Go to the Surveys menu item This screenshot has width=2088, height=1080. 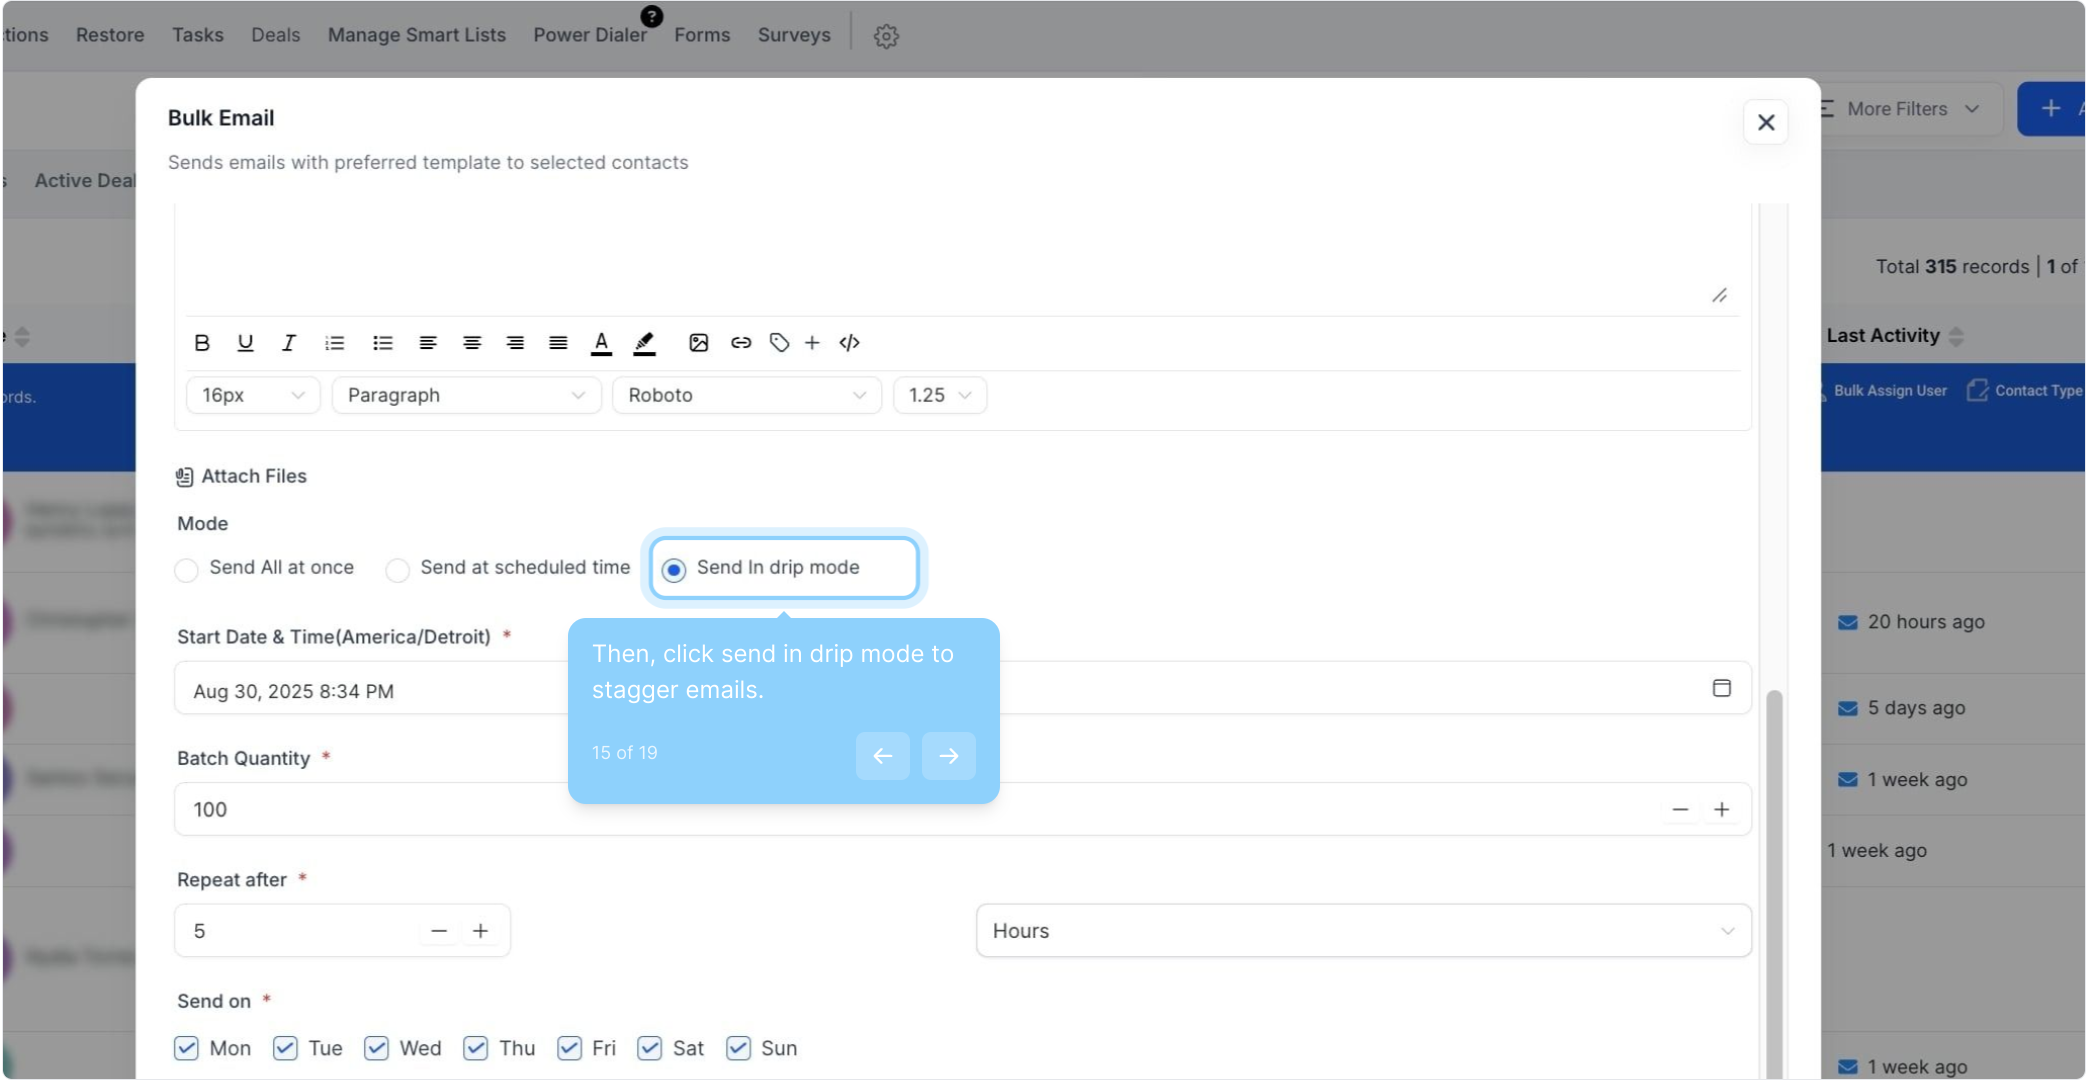click(x=794, y=35)
